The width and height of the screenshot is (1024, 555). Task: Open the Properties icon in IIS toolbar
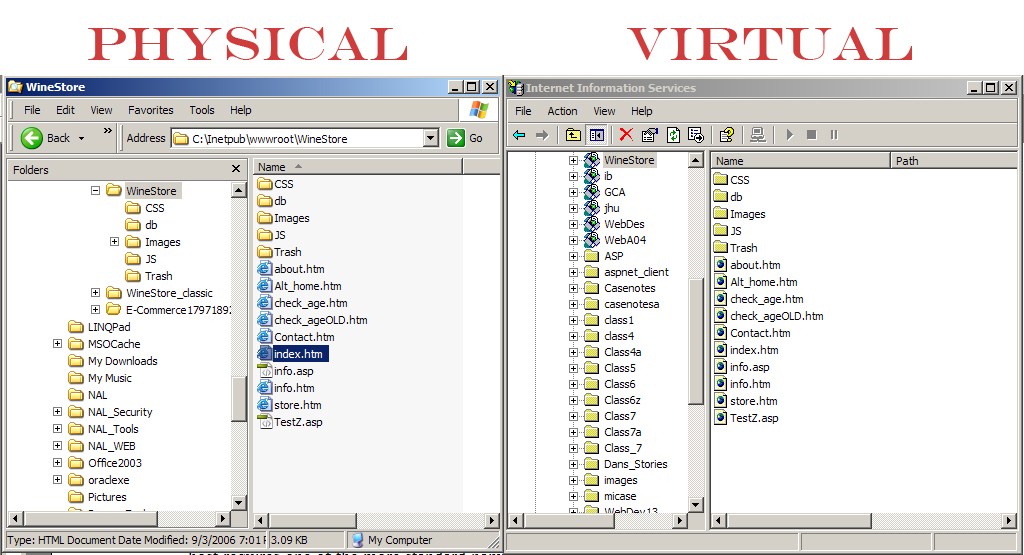(649, 135)
